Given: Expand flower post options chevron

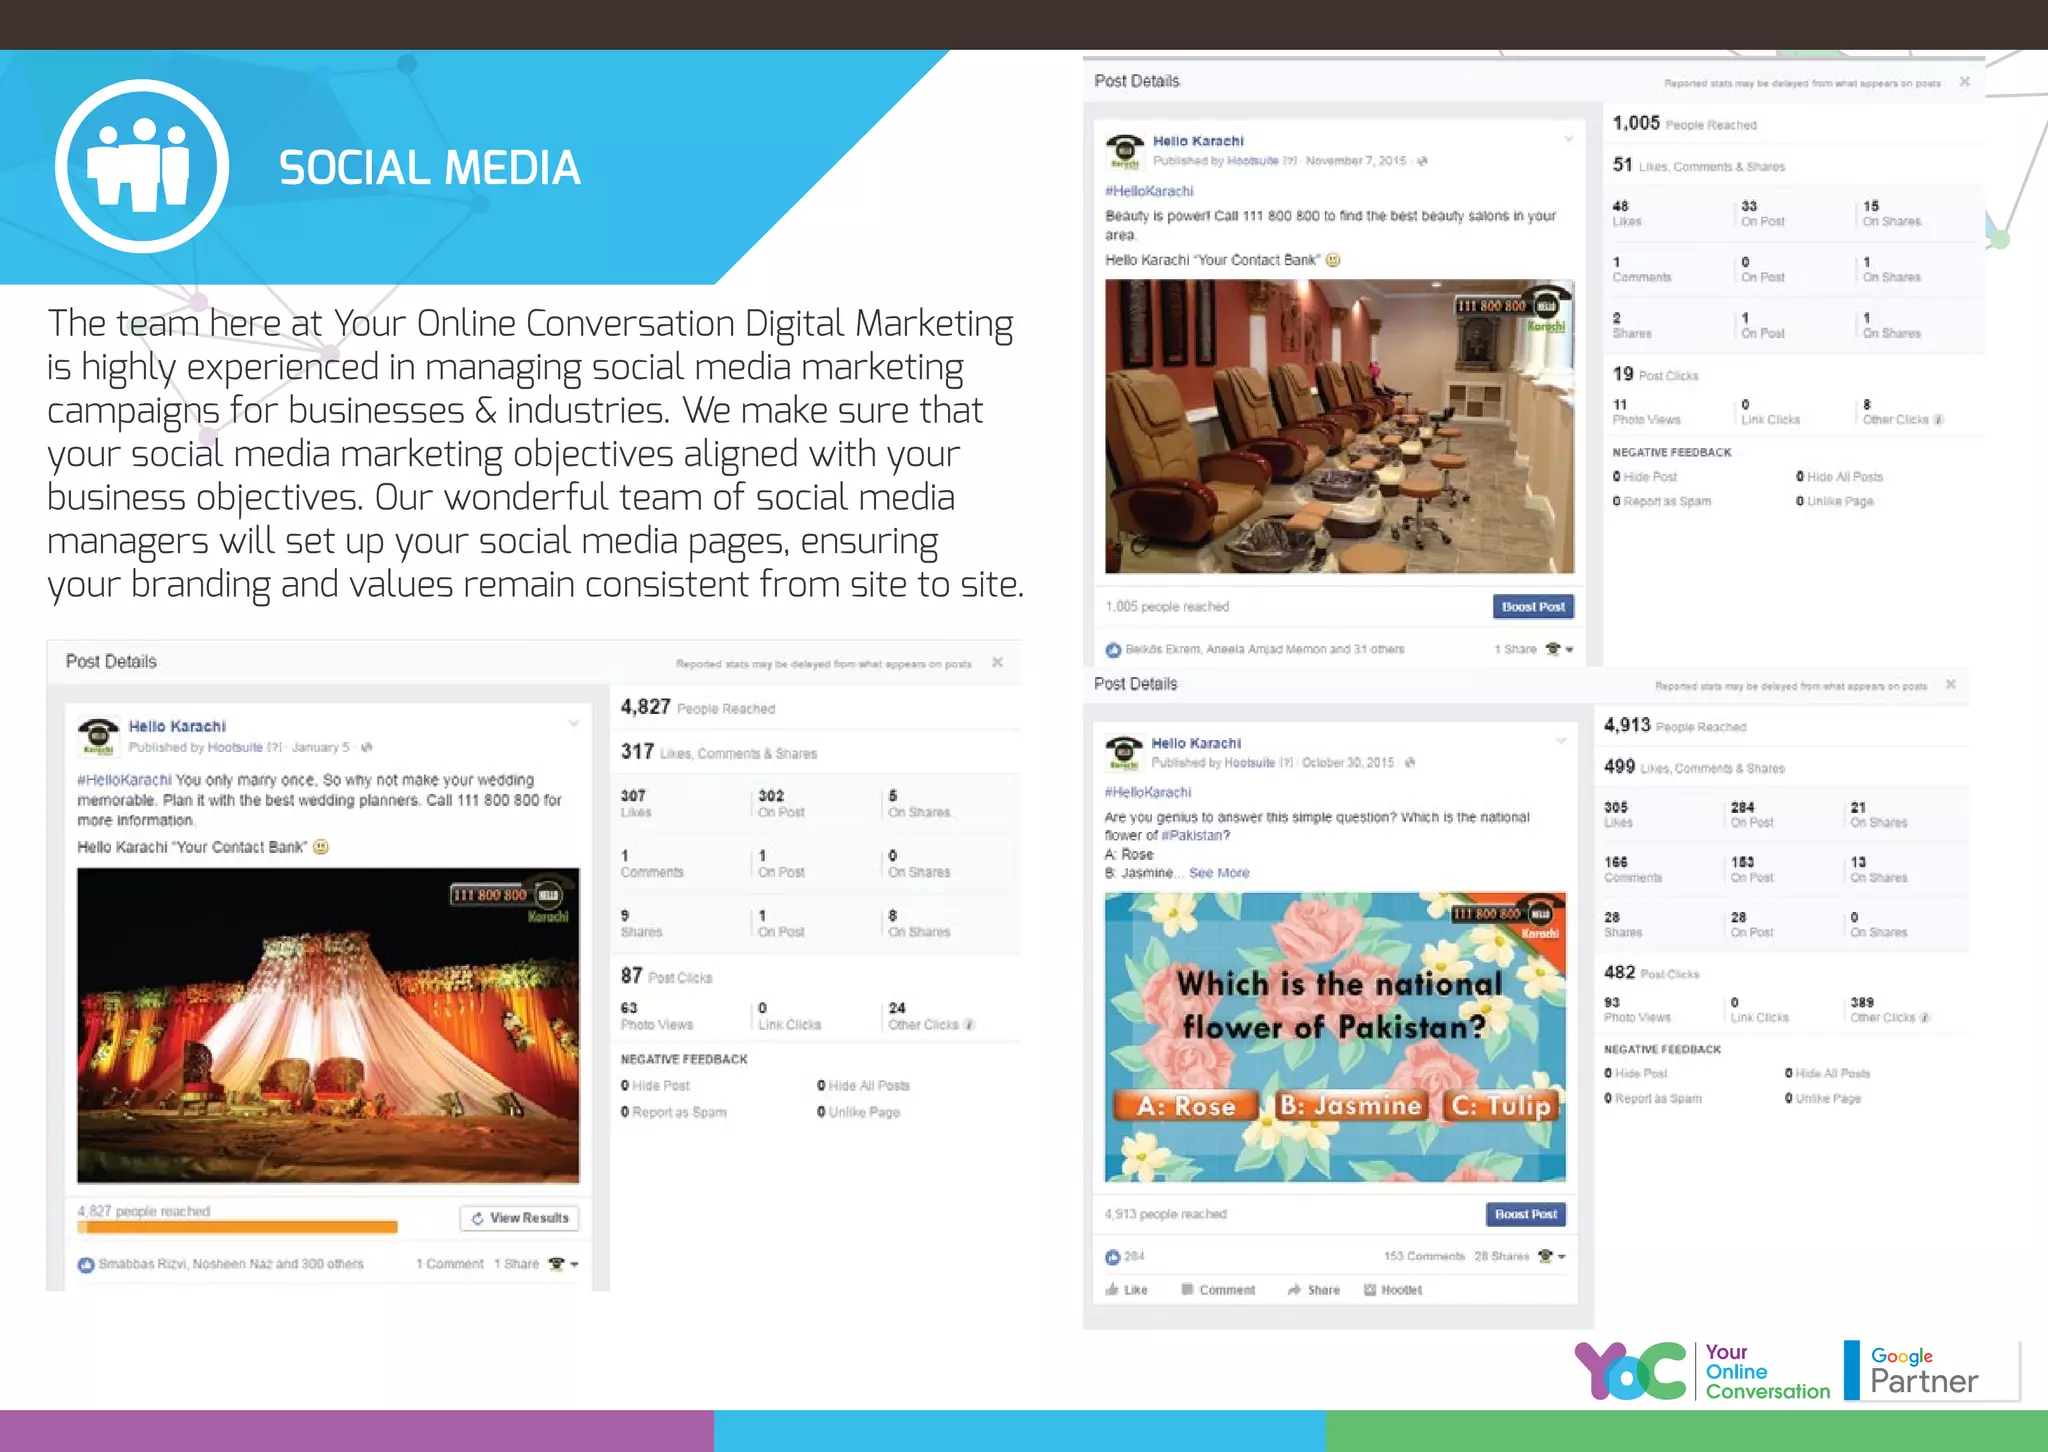Looking at the screenshot, I should point(1560,741).
